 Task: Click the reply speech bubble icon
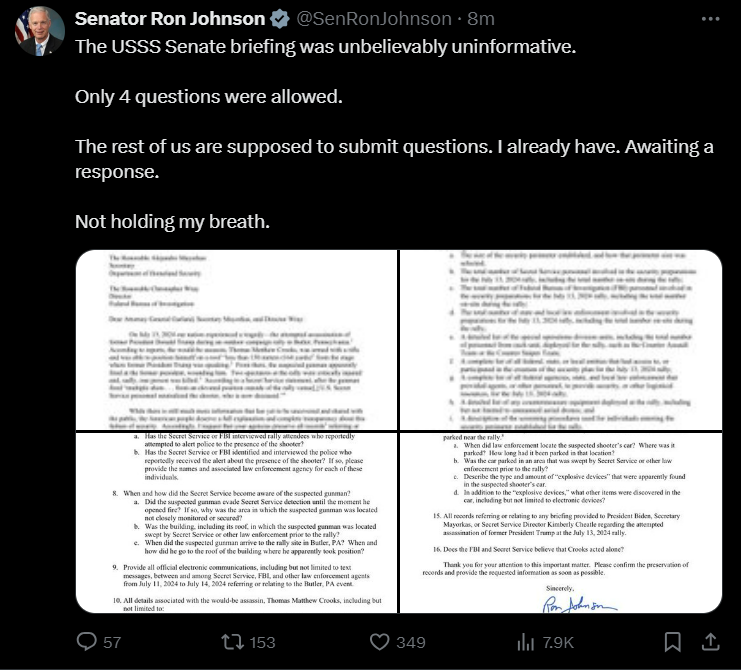(x=86, y=642)
